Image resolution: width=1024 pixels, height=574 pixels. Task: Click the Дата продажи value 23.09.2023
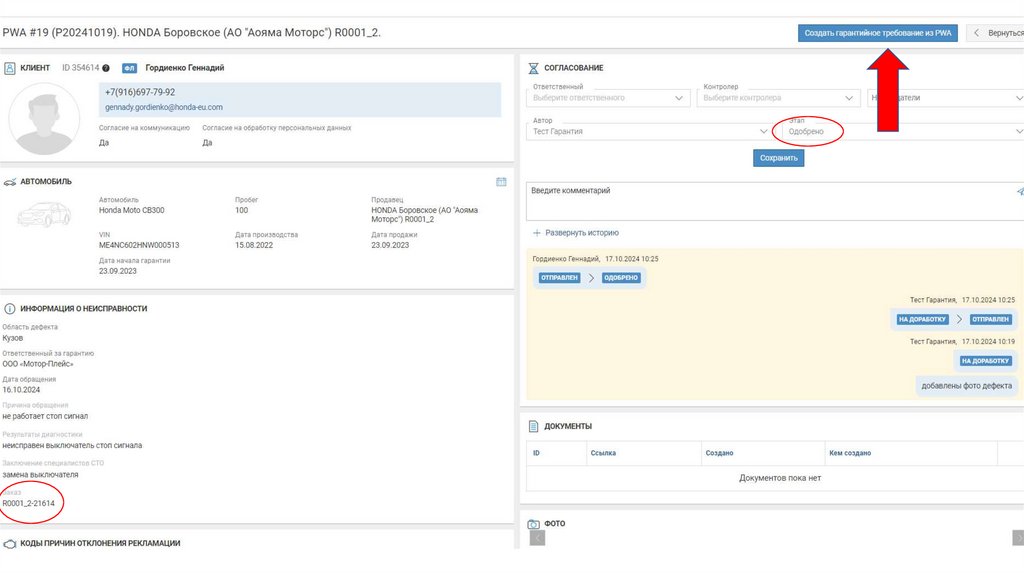click(x=391, y=246)
